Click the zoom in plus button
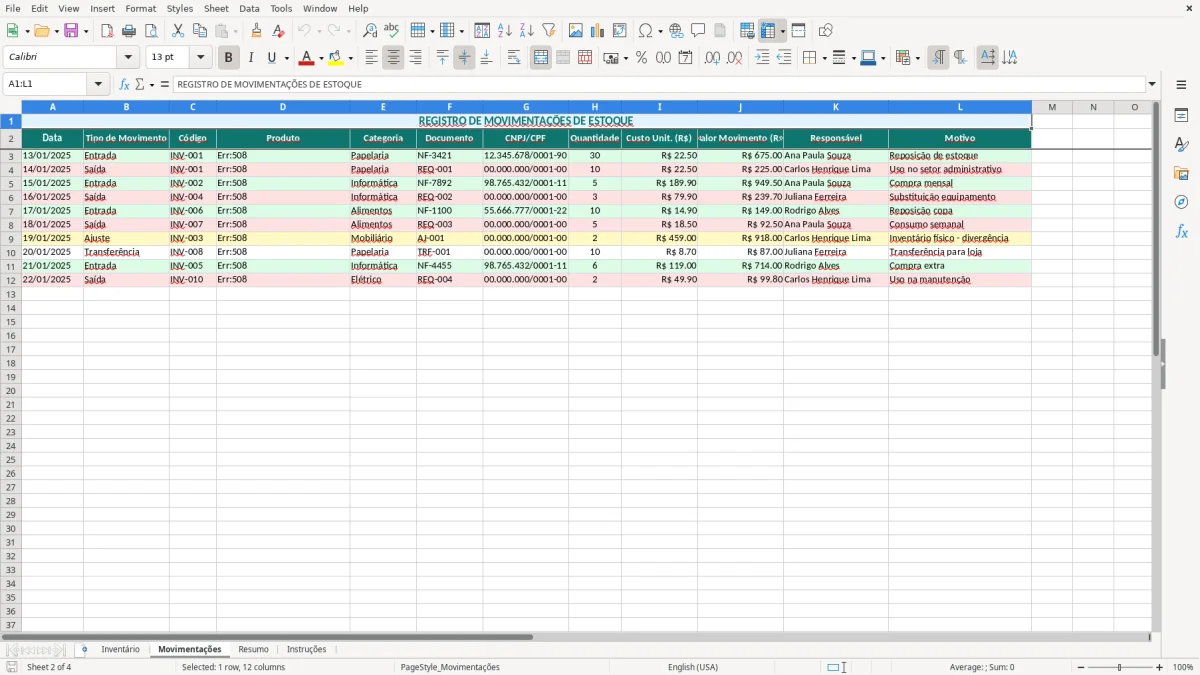 coord(1160,667)
